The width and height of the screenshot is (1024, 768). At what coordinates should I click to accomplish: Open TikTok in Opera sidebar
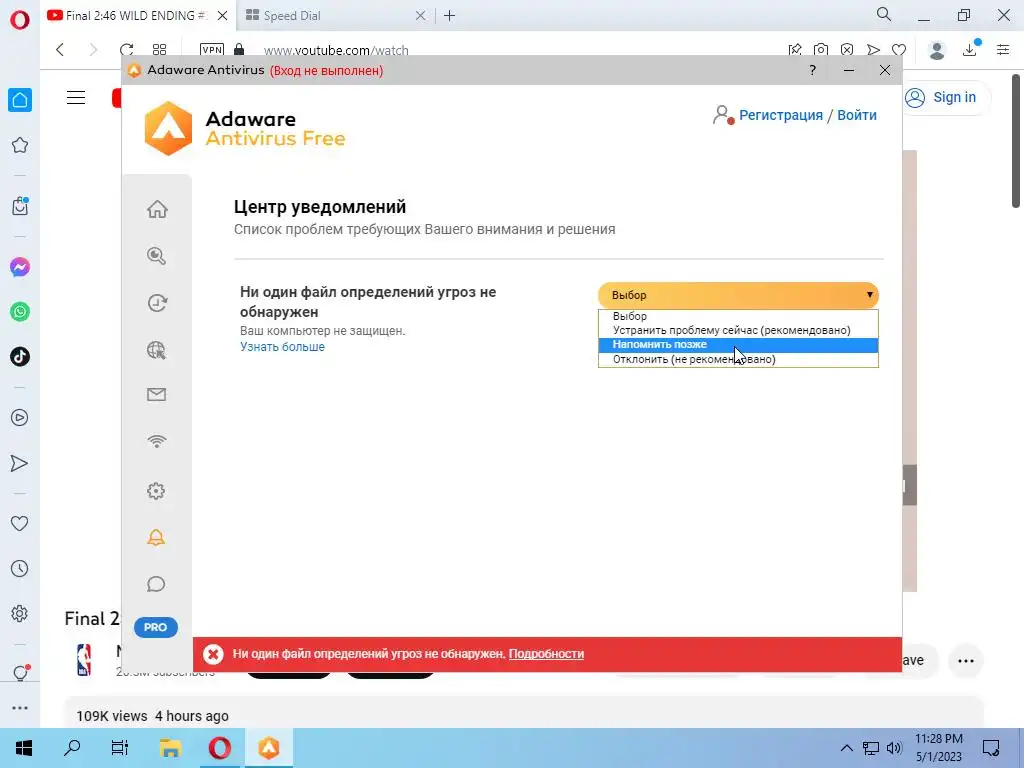pos(20,357)
